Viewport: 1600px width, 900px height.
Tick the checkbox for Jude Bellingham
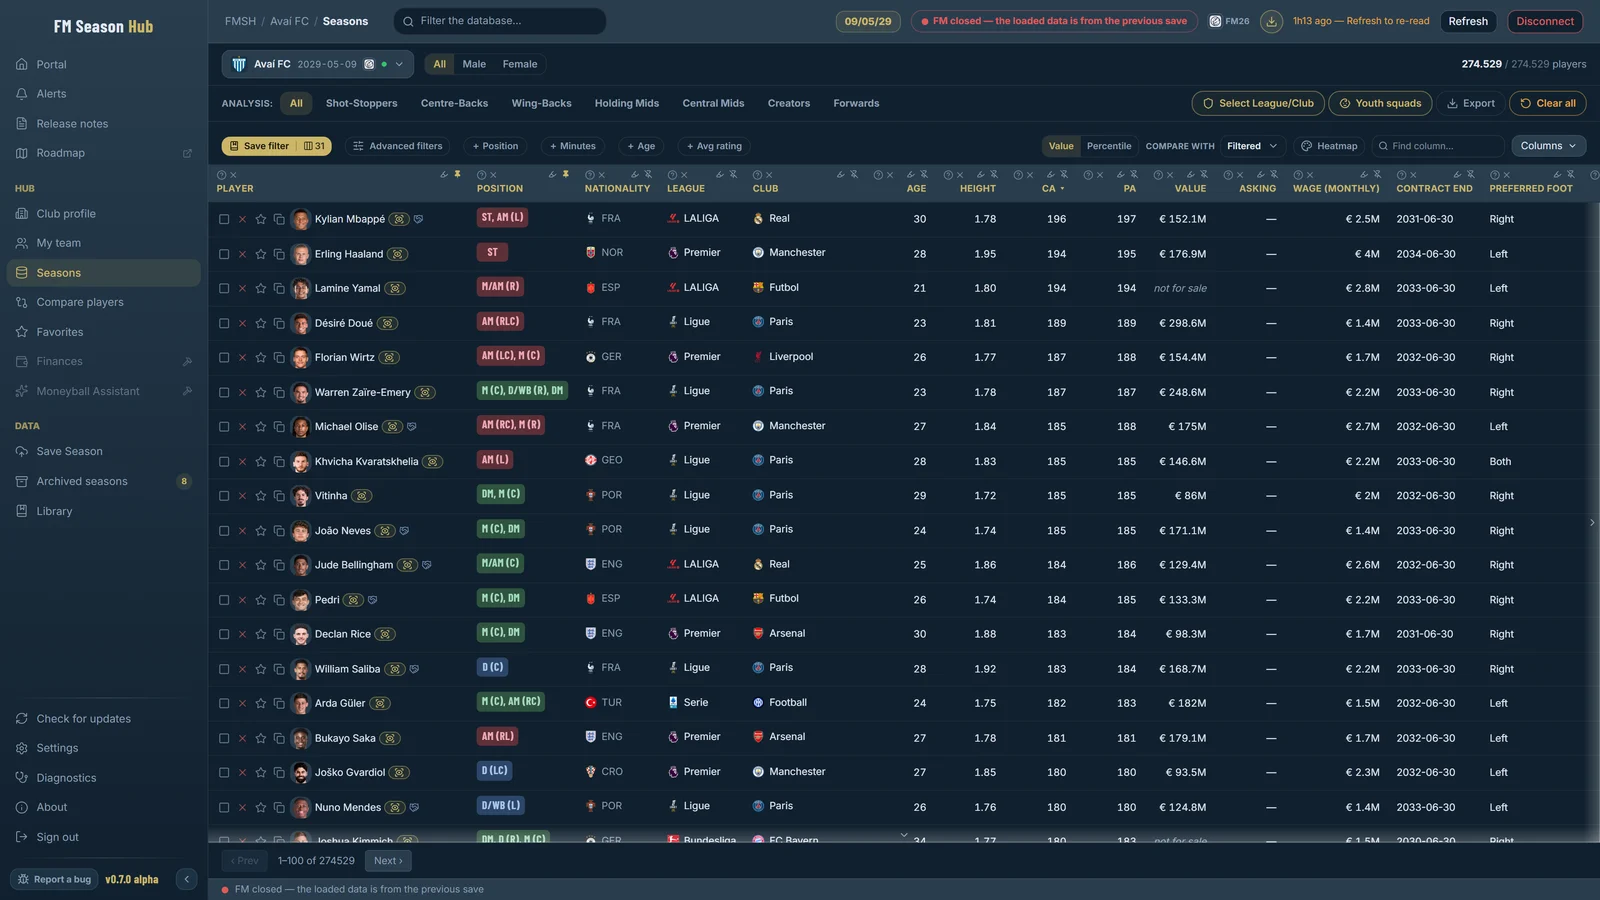coord(224,565)
